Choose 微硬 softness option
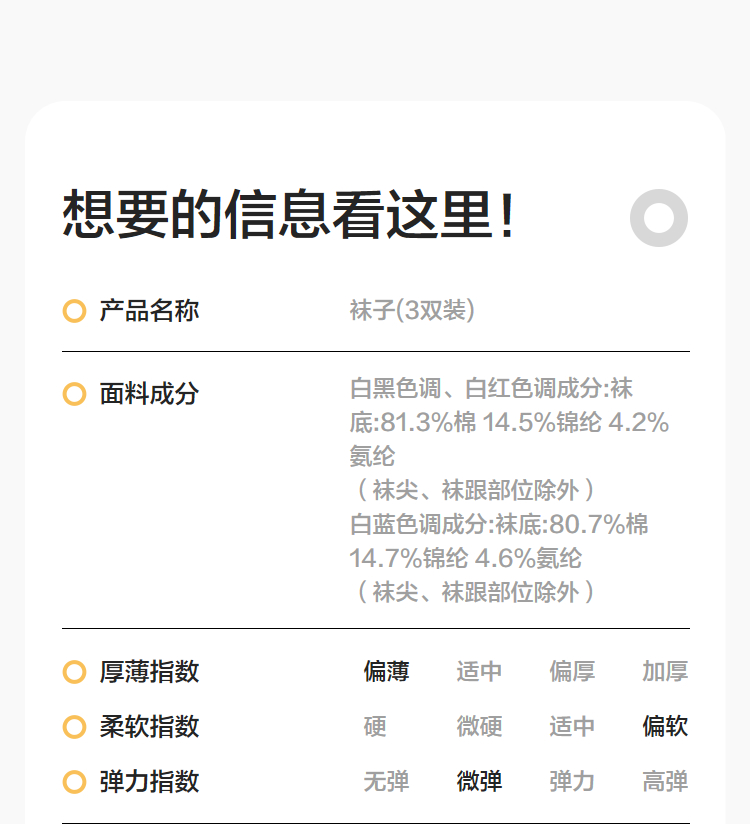The height and width of the screenshot is (824, 750). [x=480, y=727]
